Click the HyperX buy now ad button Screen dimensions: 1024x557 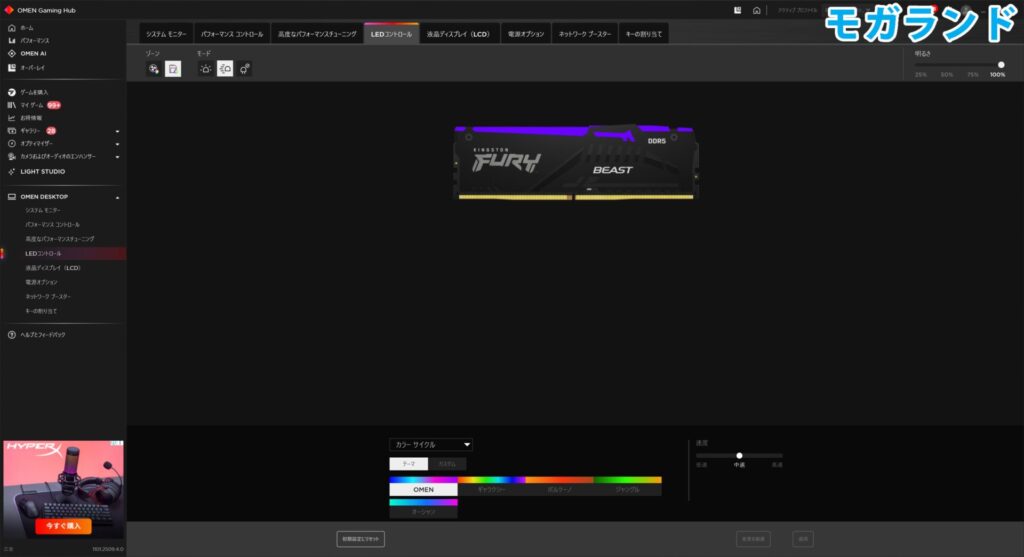[62, 526]
